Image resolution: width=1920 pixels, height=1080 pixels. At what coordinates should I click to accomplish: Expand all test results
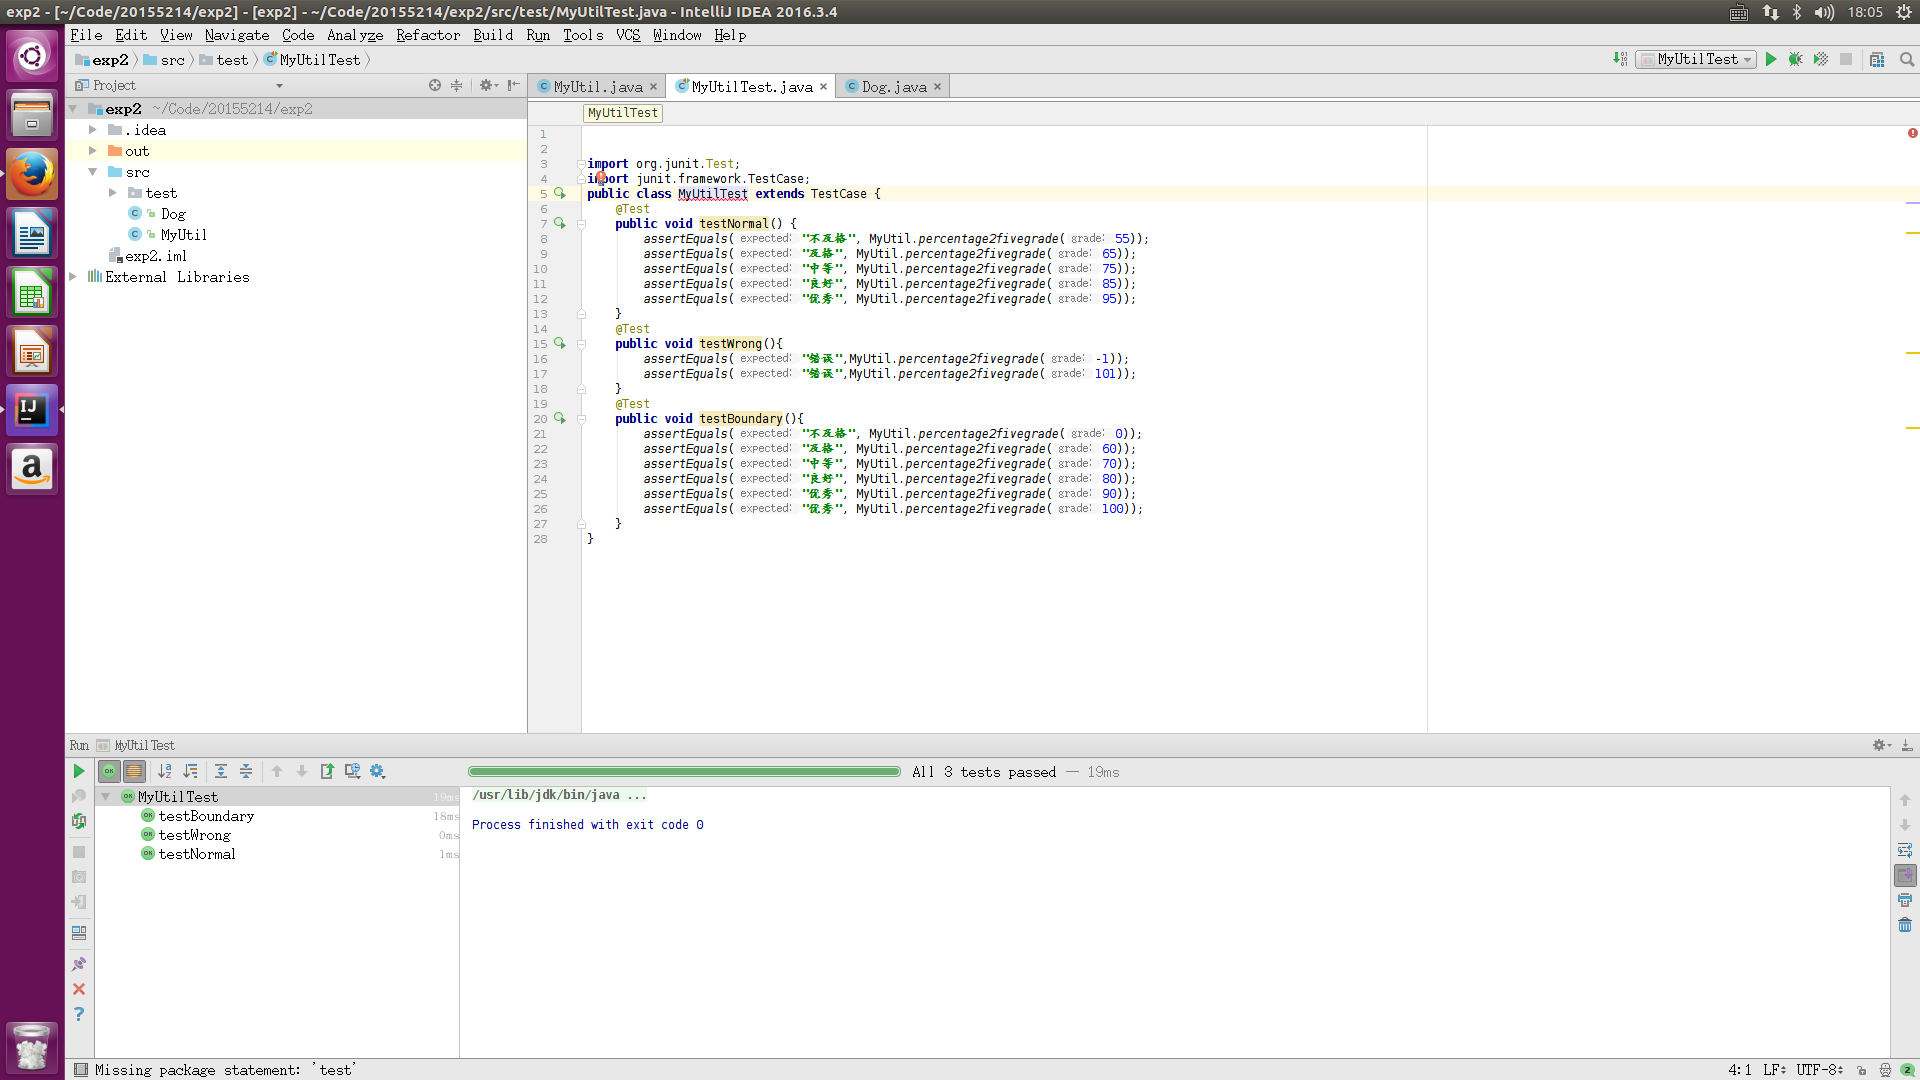click(x=221, y=771)
